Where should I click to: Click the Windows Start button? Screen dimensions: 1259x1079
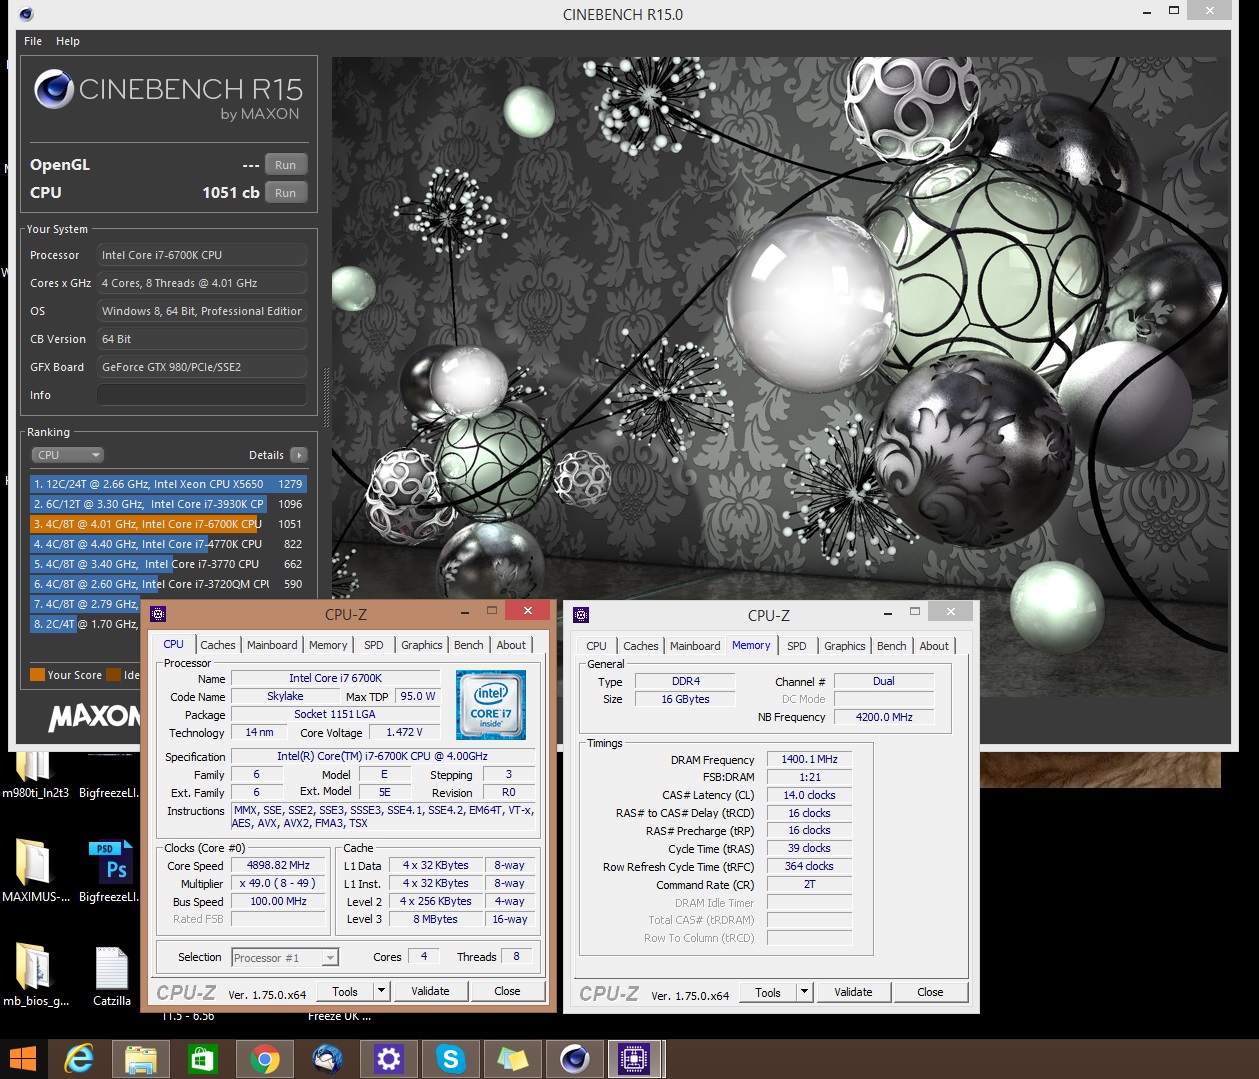(x=22, y=1058)
